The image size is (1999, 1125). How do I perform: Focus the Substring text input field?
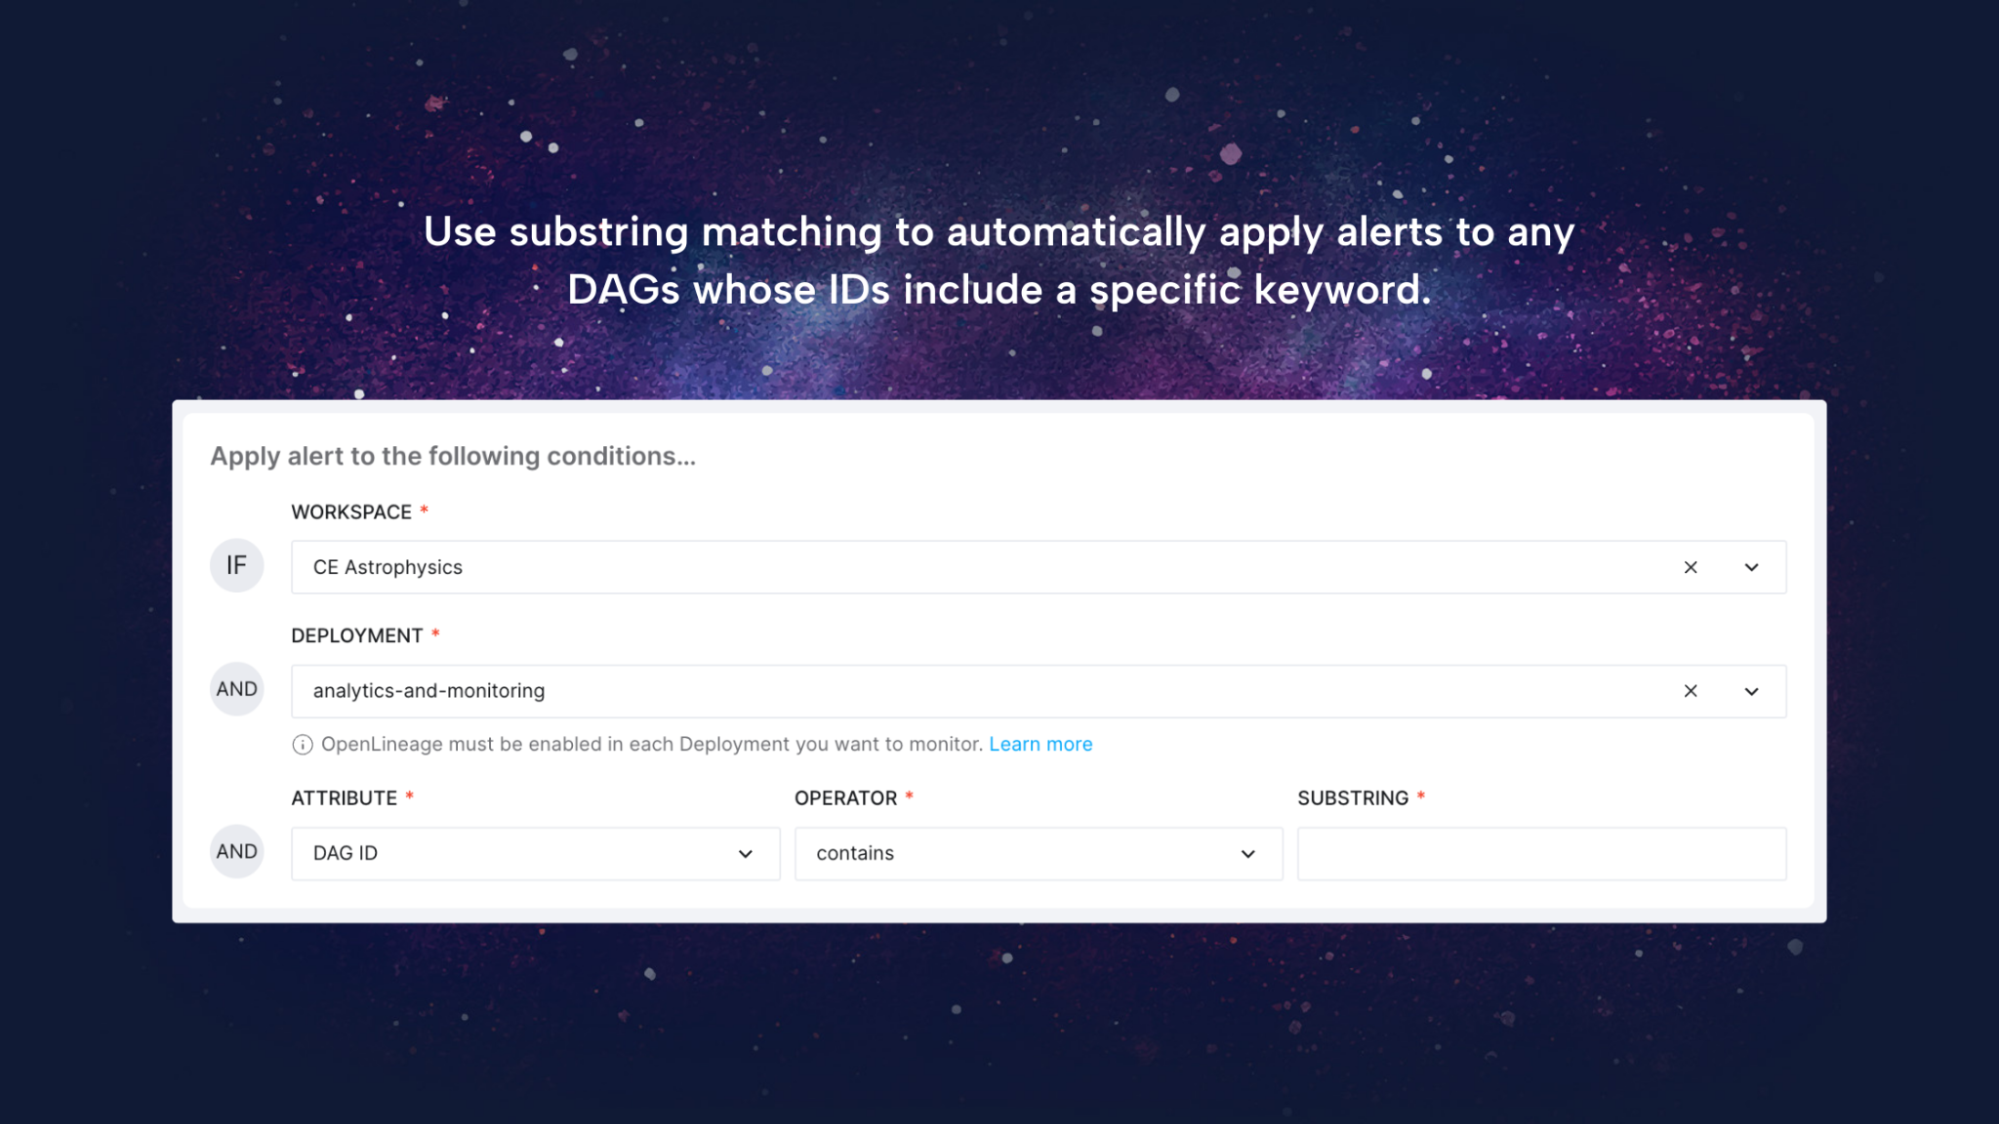tap(1541, 854)
